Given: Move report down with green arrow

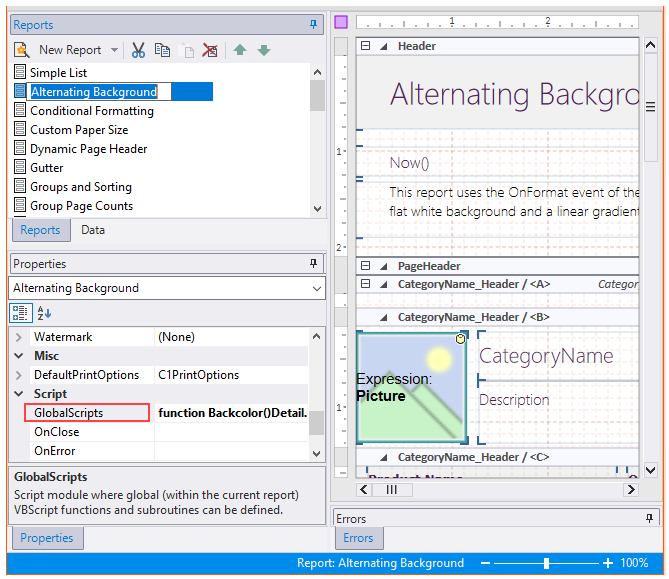Looking at the screenshot, I should [x=264, y=50].
